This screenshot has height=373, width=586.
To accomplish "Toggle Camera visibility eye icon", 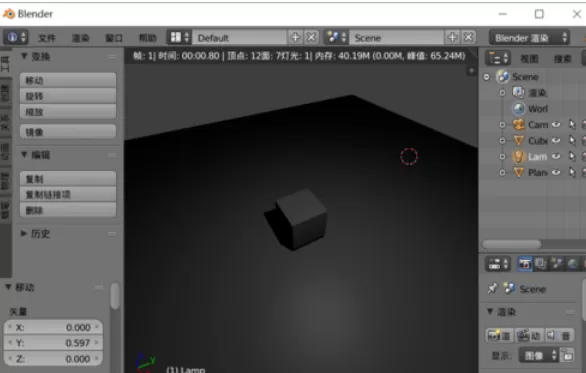I will (556, 124).
